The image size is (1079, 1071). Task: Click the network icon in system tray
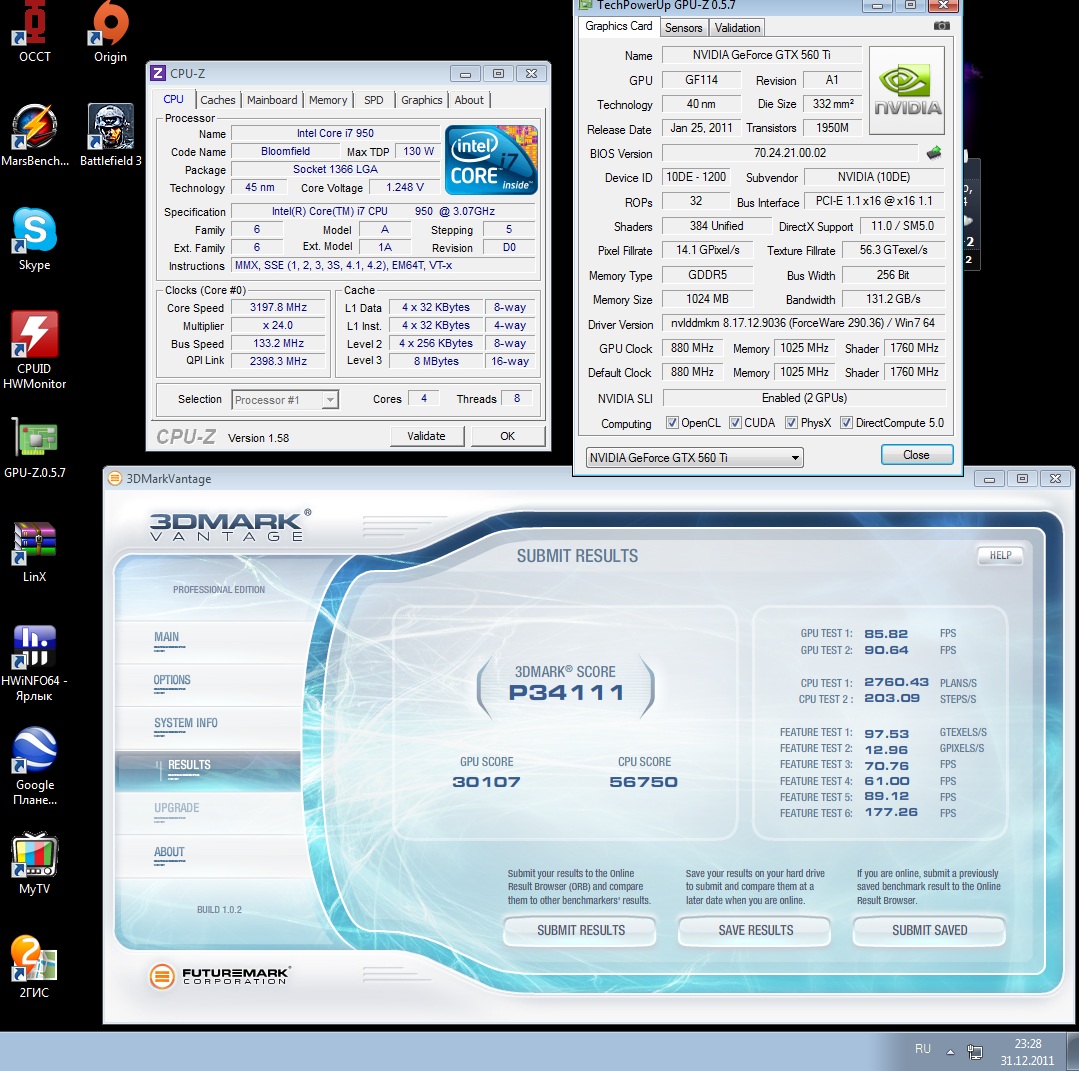(x=974, y=1051)
